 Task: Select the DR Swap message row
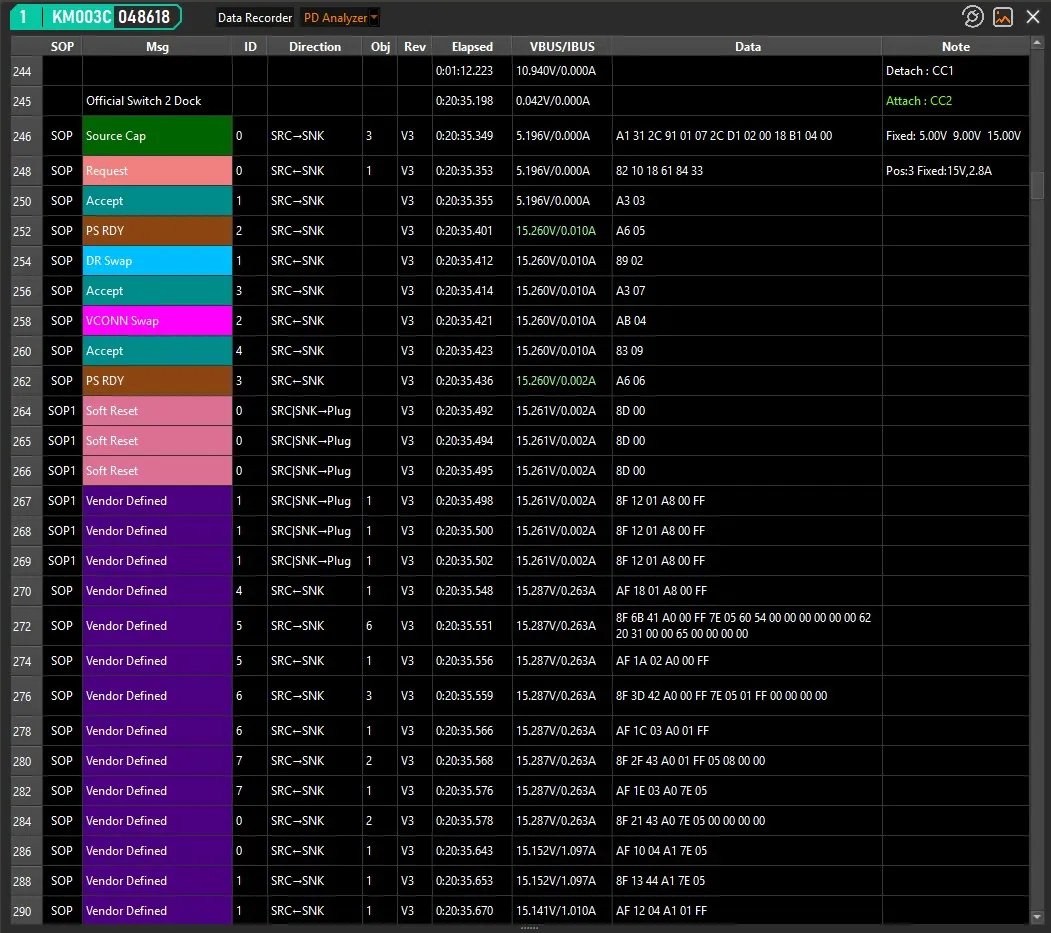pos(157,261)
